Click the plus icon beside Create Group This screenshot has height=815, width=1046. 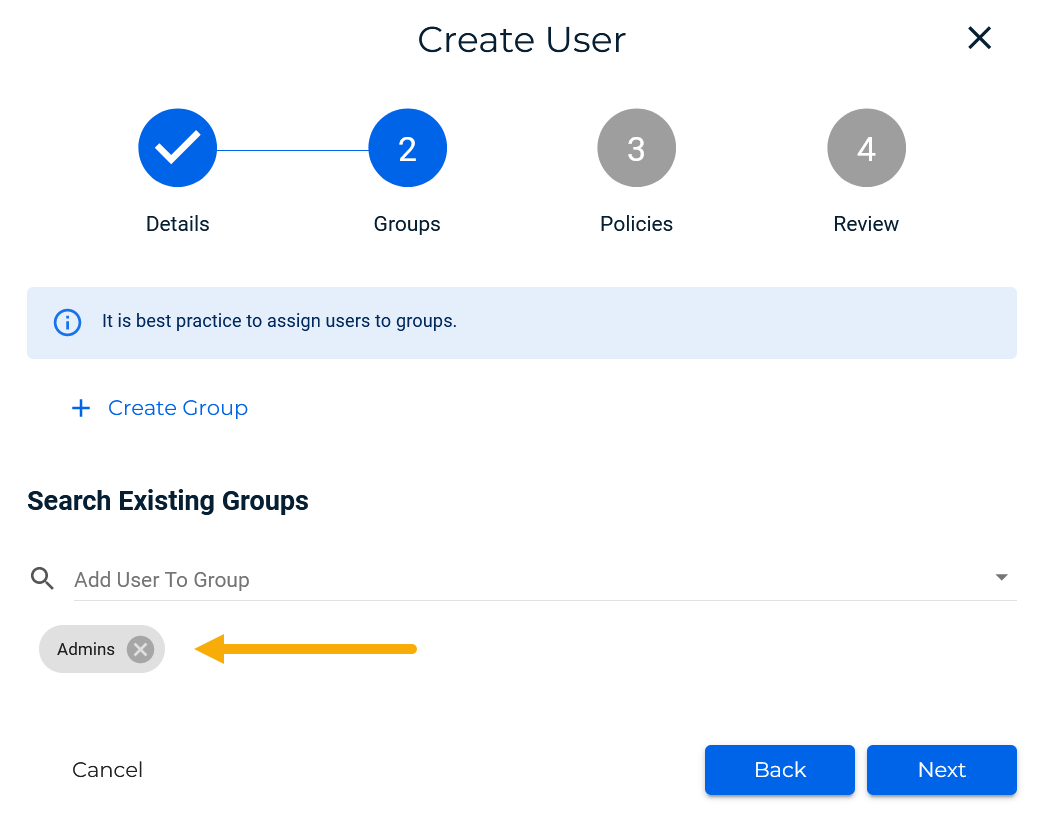(x=81, y=408)
